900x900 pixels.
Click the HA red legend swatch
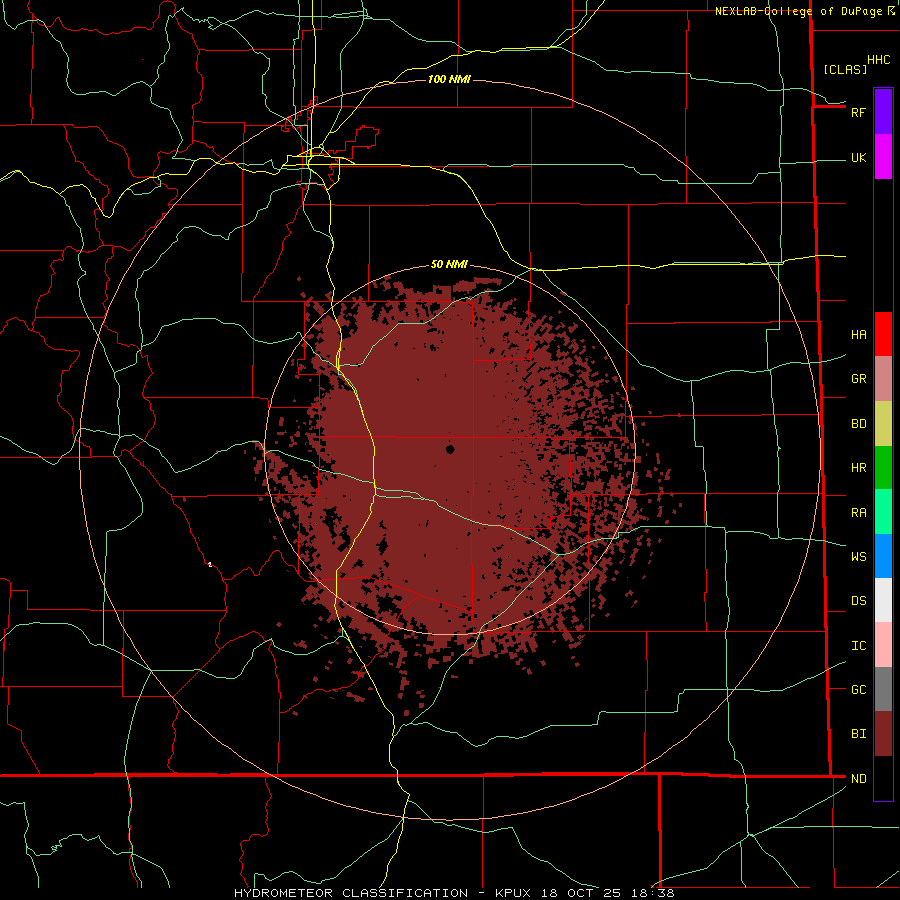point(883,334)
